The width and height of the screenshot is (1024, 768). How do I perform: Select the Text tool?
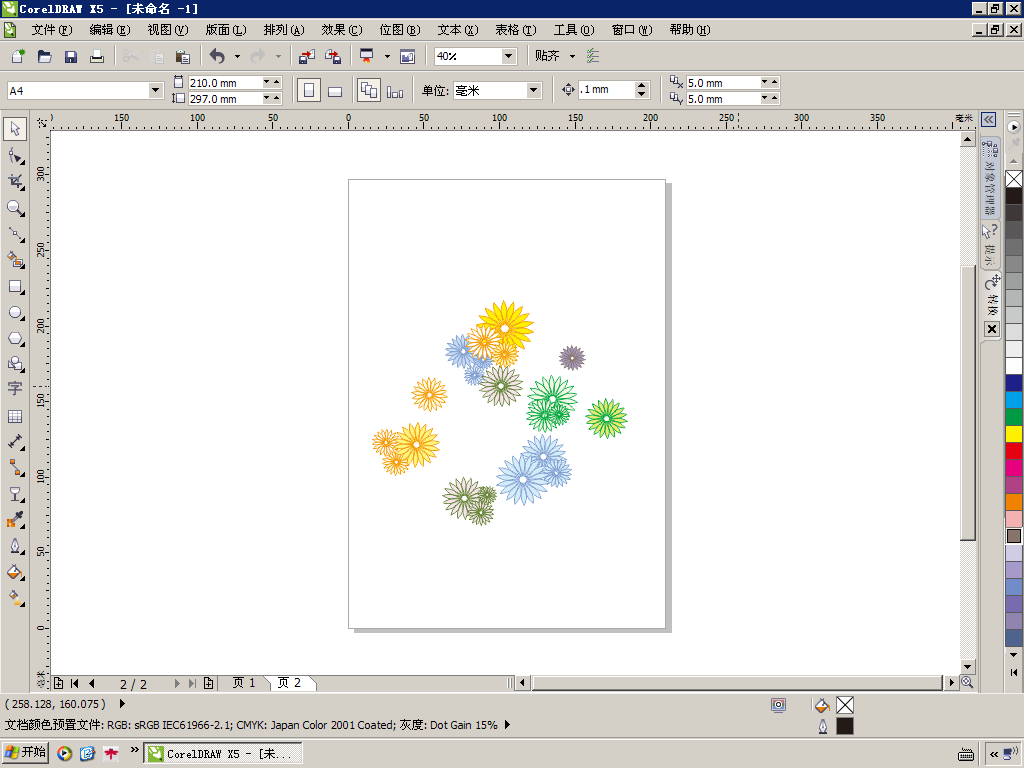[15, 389]
